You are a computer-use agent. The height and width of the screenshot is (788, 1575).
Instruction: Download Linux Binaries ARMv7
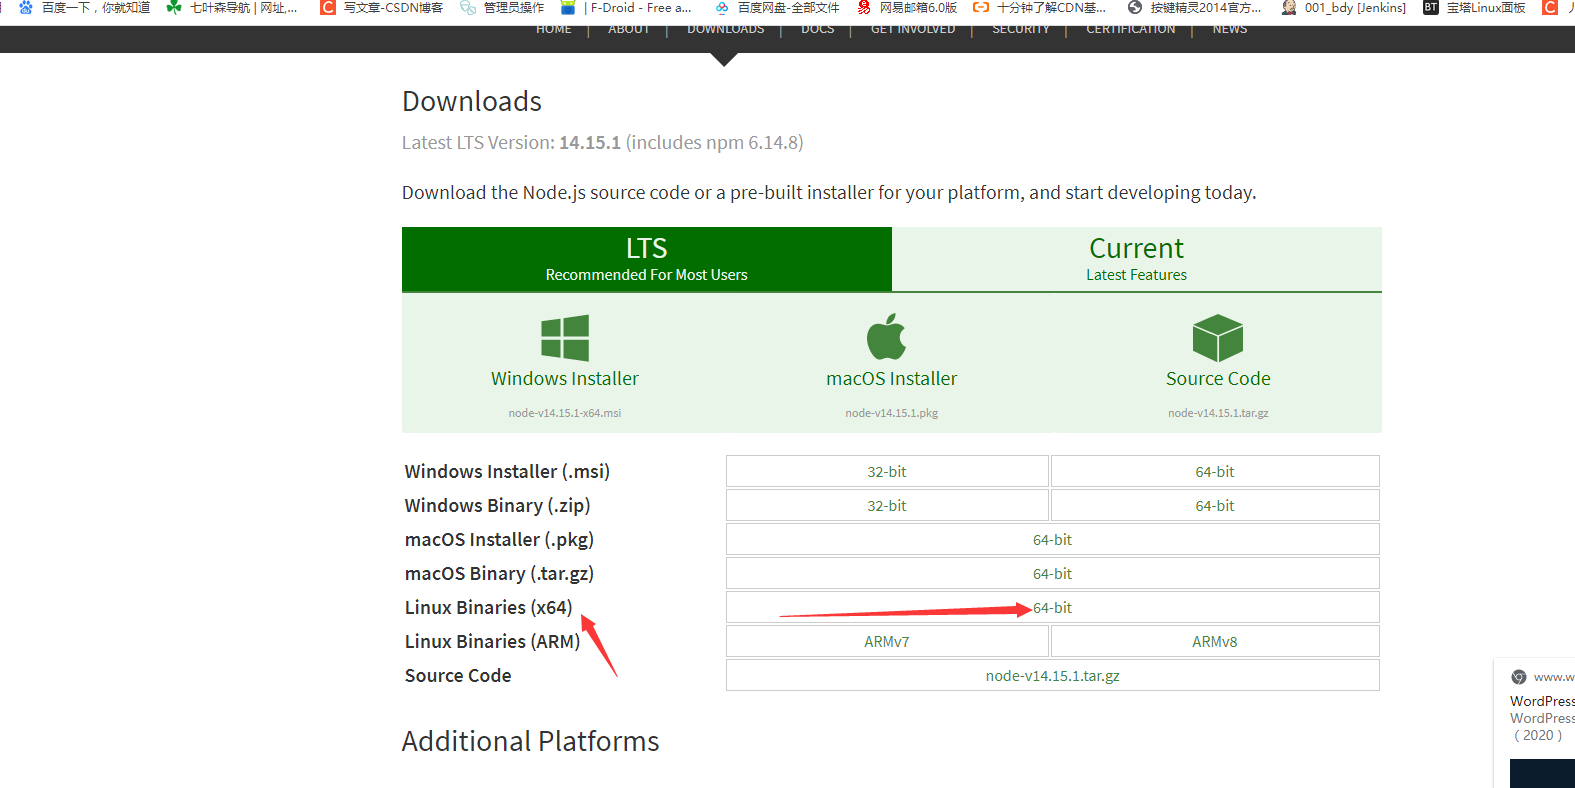pyautogui.click(x=887, y=641)
